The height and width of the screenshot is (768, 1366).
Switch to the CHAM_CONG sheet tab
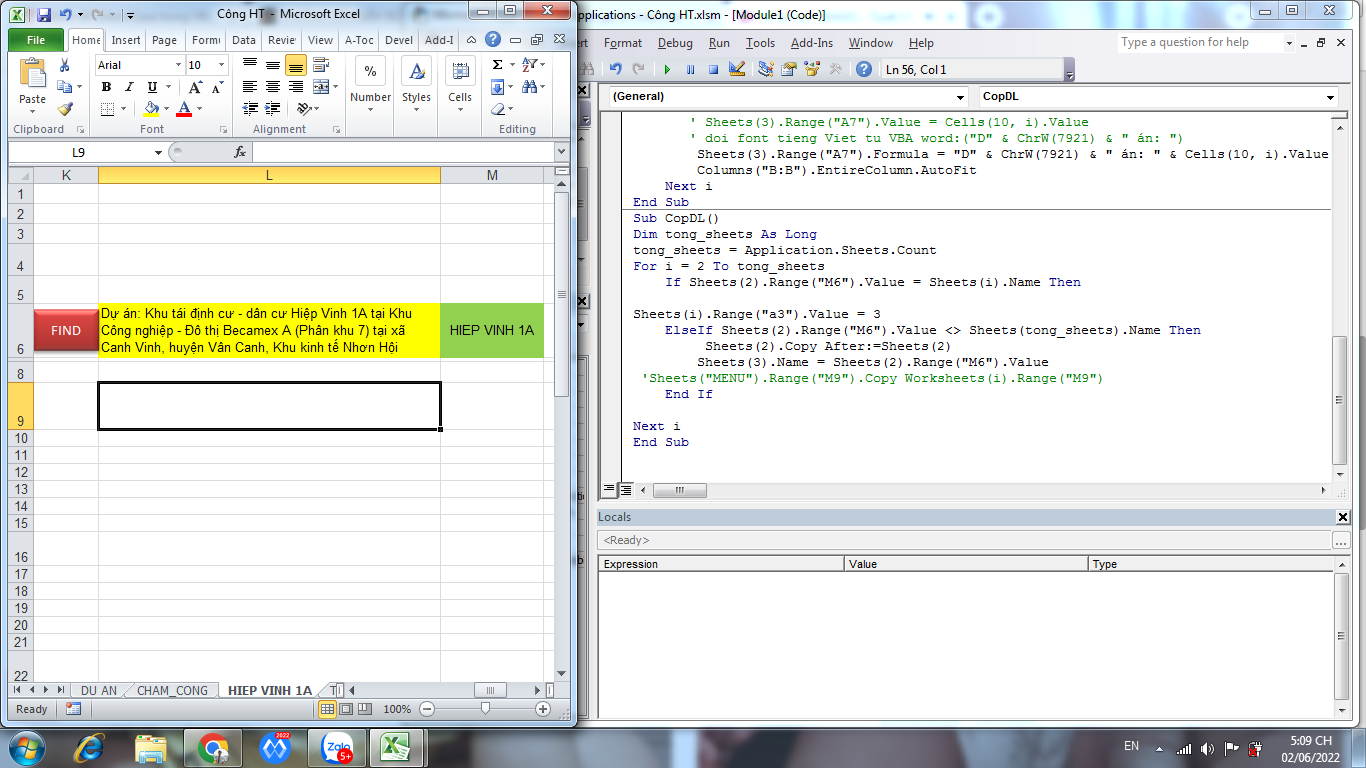tap(172, 691)
